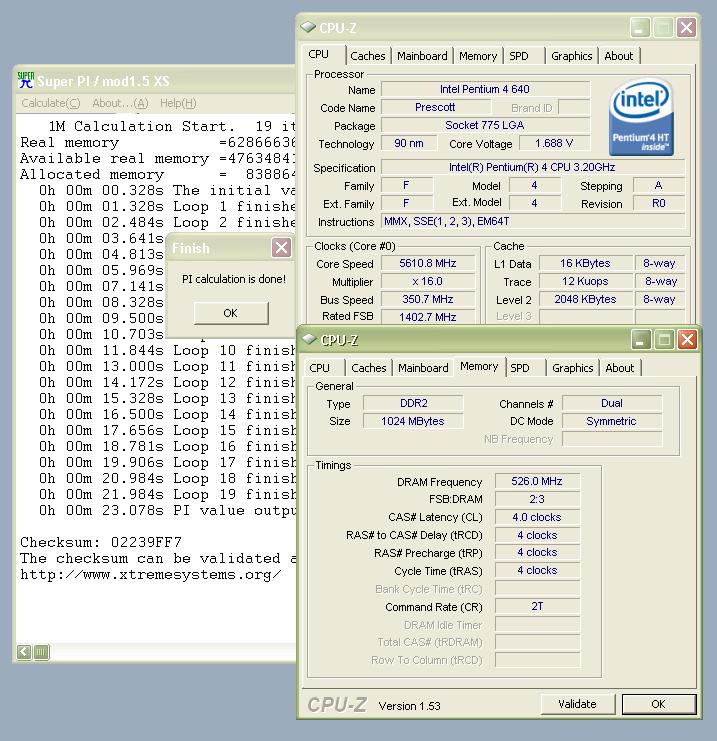Open About tab in the Memory CPU-Z window
The image size is (717, 741).
[620, 368]
